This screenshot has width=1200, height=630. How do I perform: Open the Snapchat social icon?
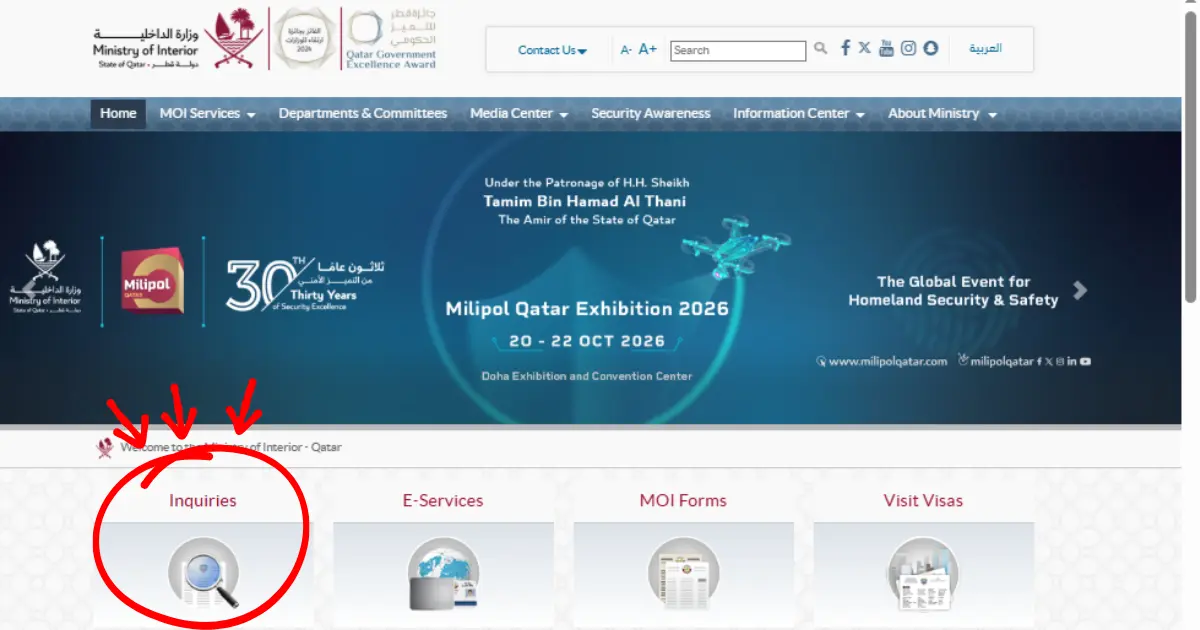click(931, 48)
